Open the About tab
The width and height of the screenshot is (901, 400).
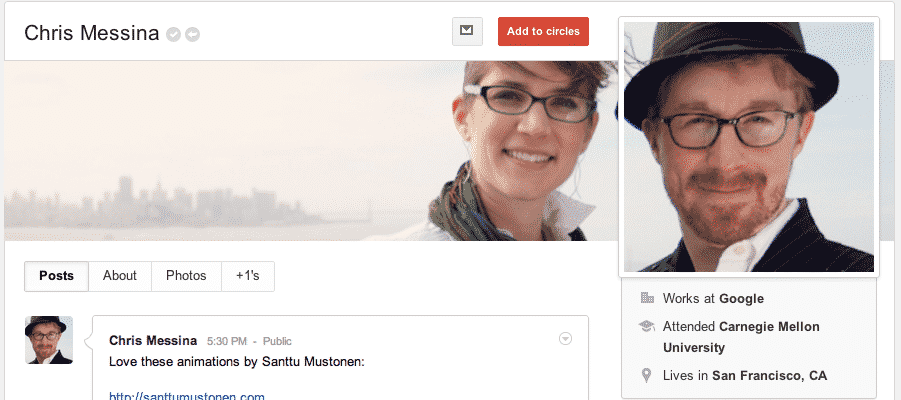coord(120,276)
